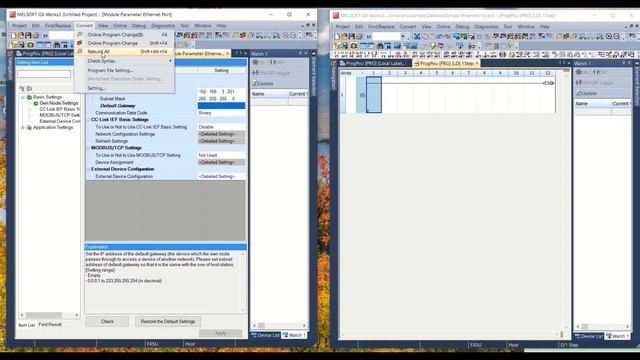Click horizontal scrollbar in left Watch panel

pos(279,325)
